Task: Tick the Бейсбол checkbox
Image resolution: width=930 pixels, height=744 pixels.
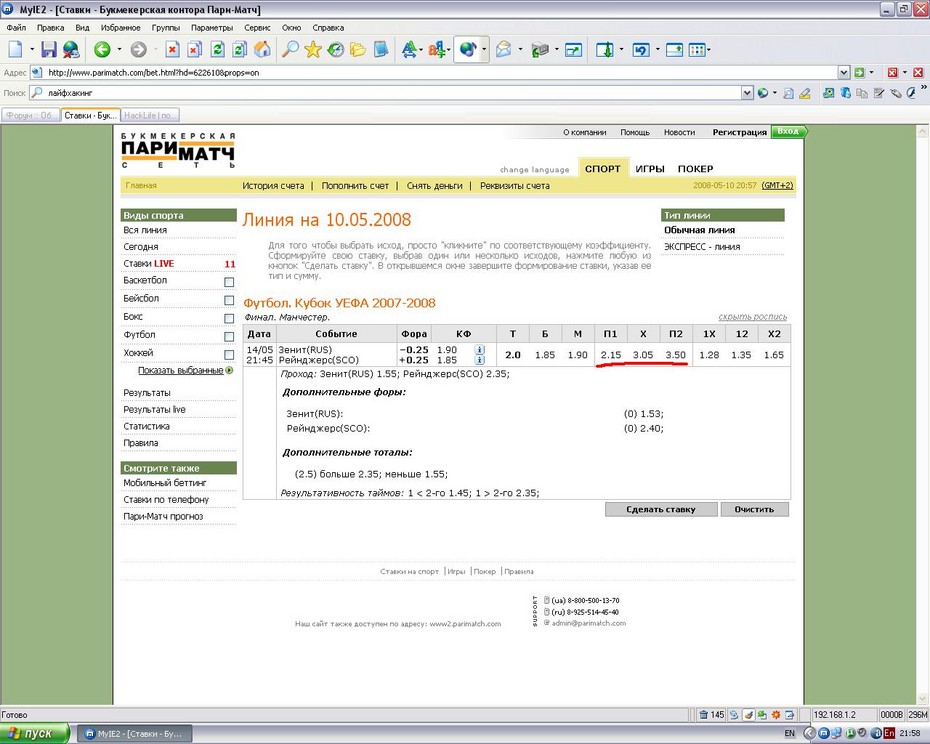Action: tap(229, 300)
